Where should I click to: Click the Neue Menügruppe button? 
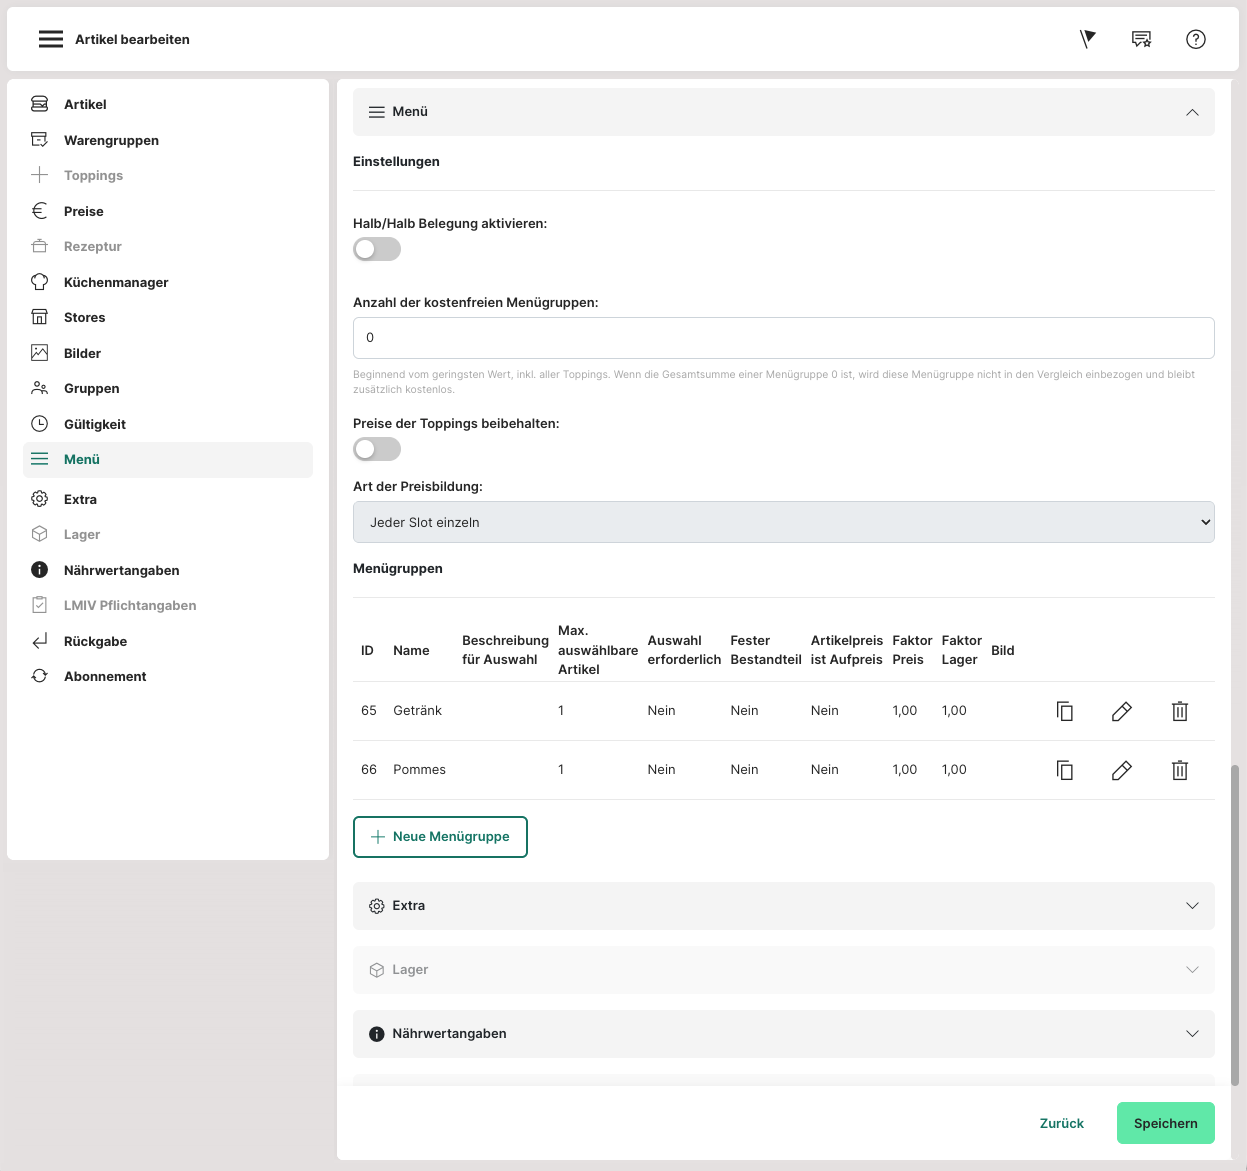[x=440, y=837]
